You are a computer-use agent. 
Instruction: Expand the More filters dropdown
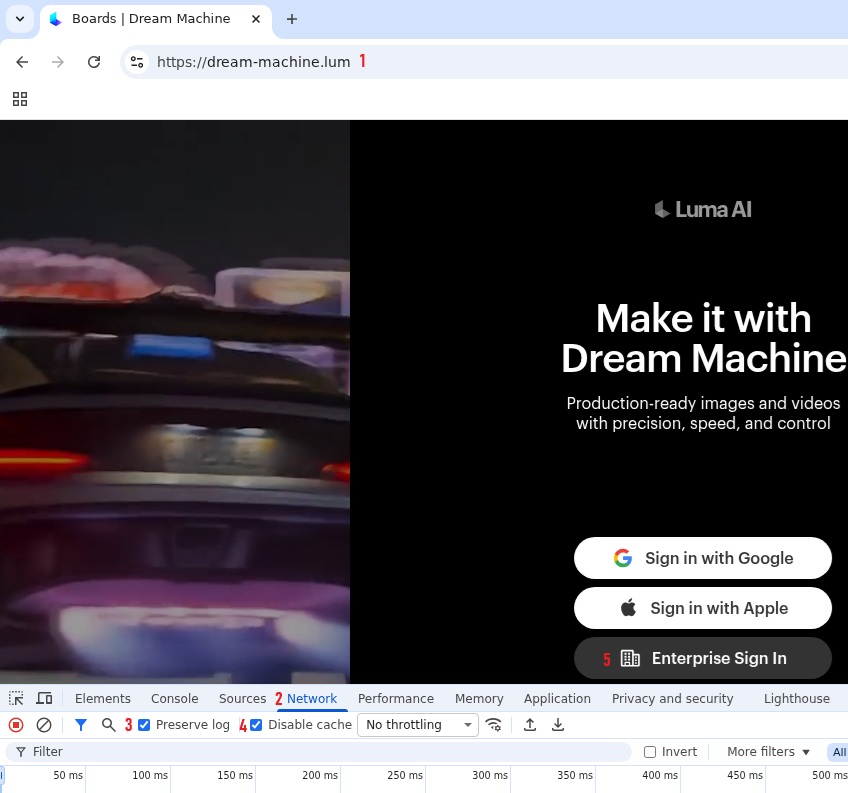pyautogui.click(x=768, y=752)
